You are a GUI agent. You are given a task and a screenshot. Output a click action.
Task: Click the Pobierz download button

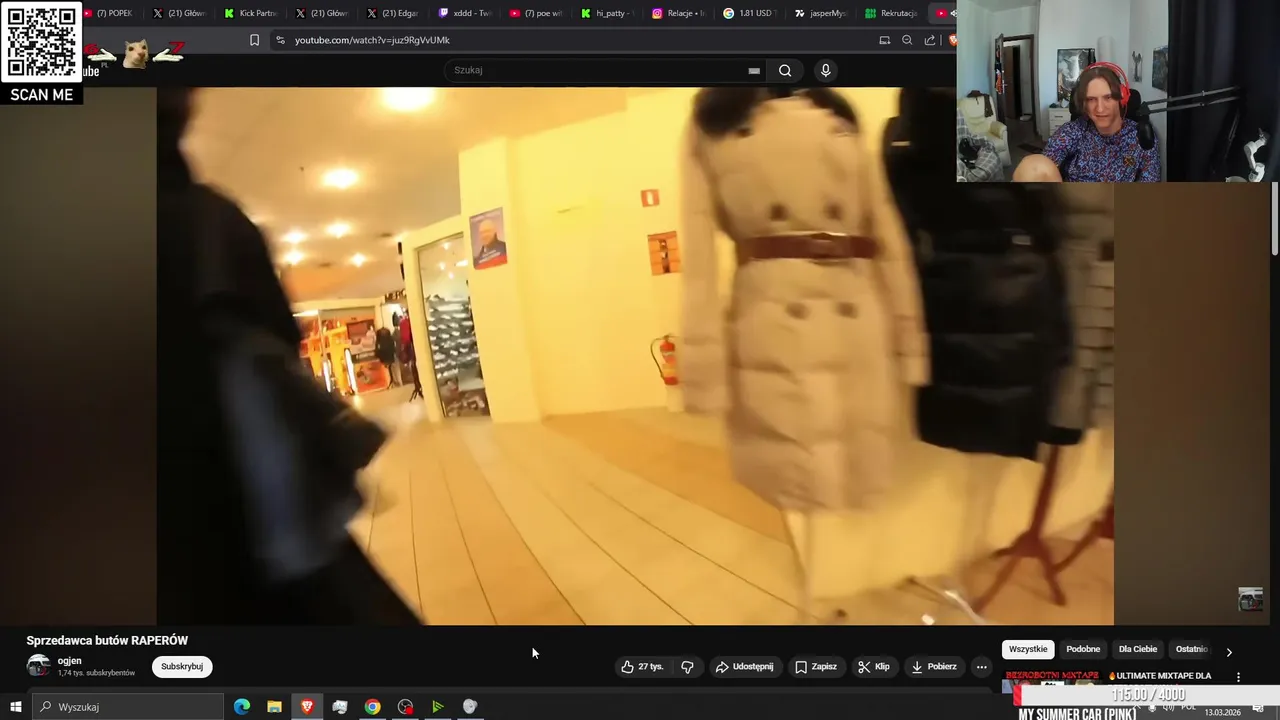click(934, 667)
